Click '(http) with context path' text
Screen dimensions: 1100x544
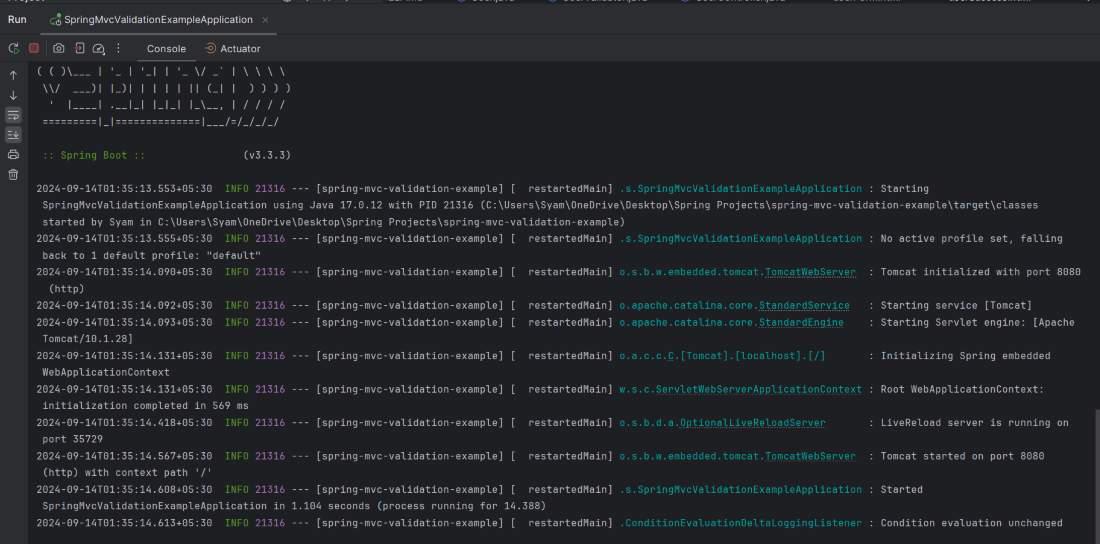click(127, 473)
